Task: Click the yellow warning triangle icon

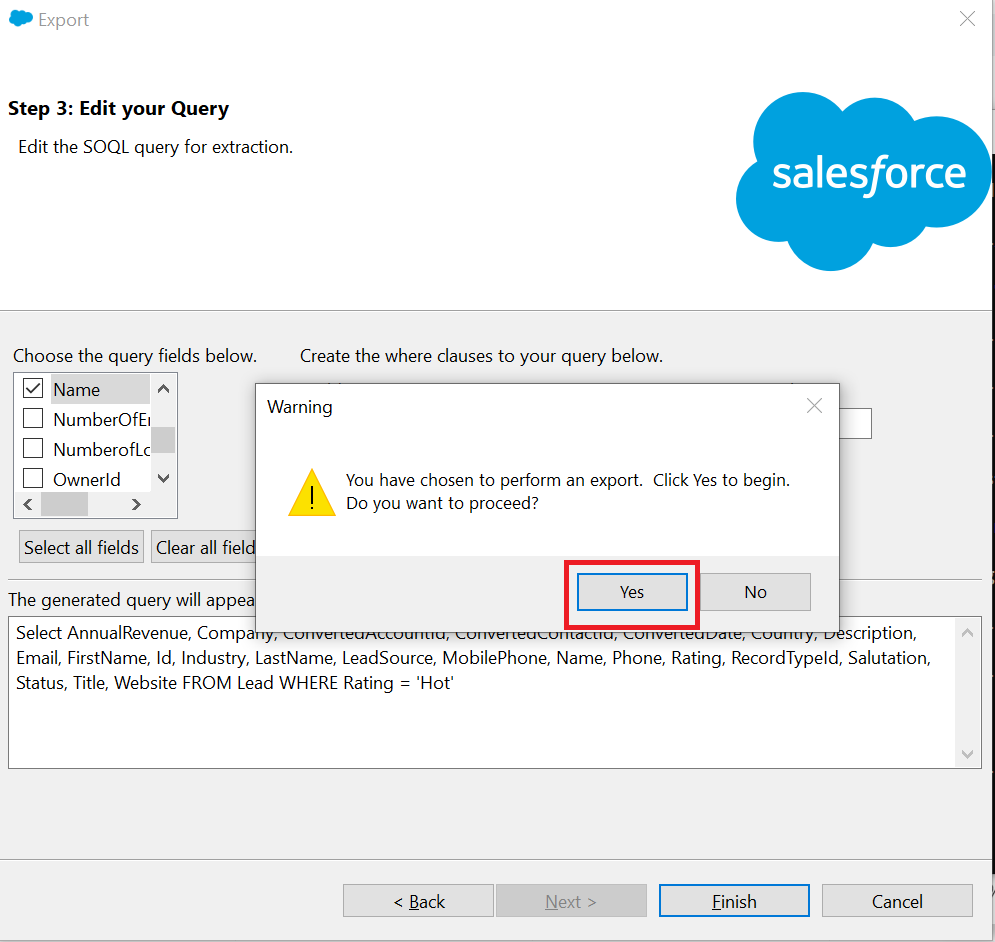Action: 312,493
